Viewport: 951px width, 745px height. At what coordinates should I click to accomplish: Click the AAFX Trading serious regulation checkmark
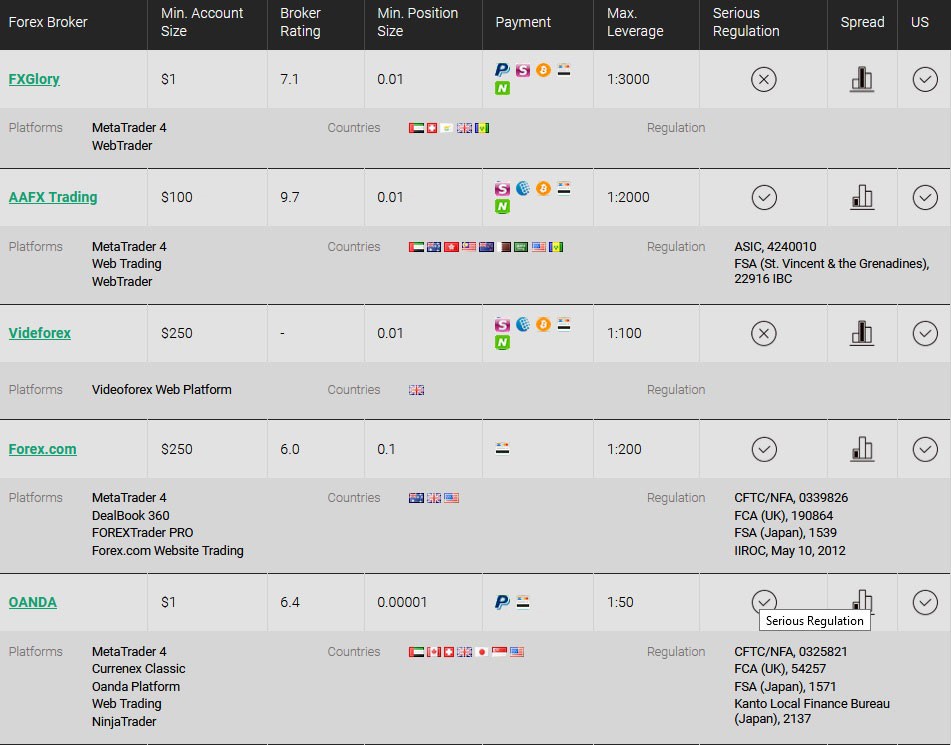764,197
